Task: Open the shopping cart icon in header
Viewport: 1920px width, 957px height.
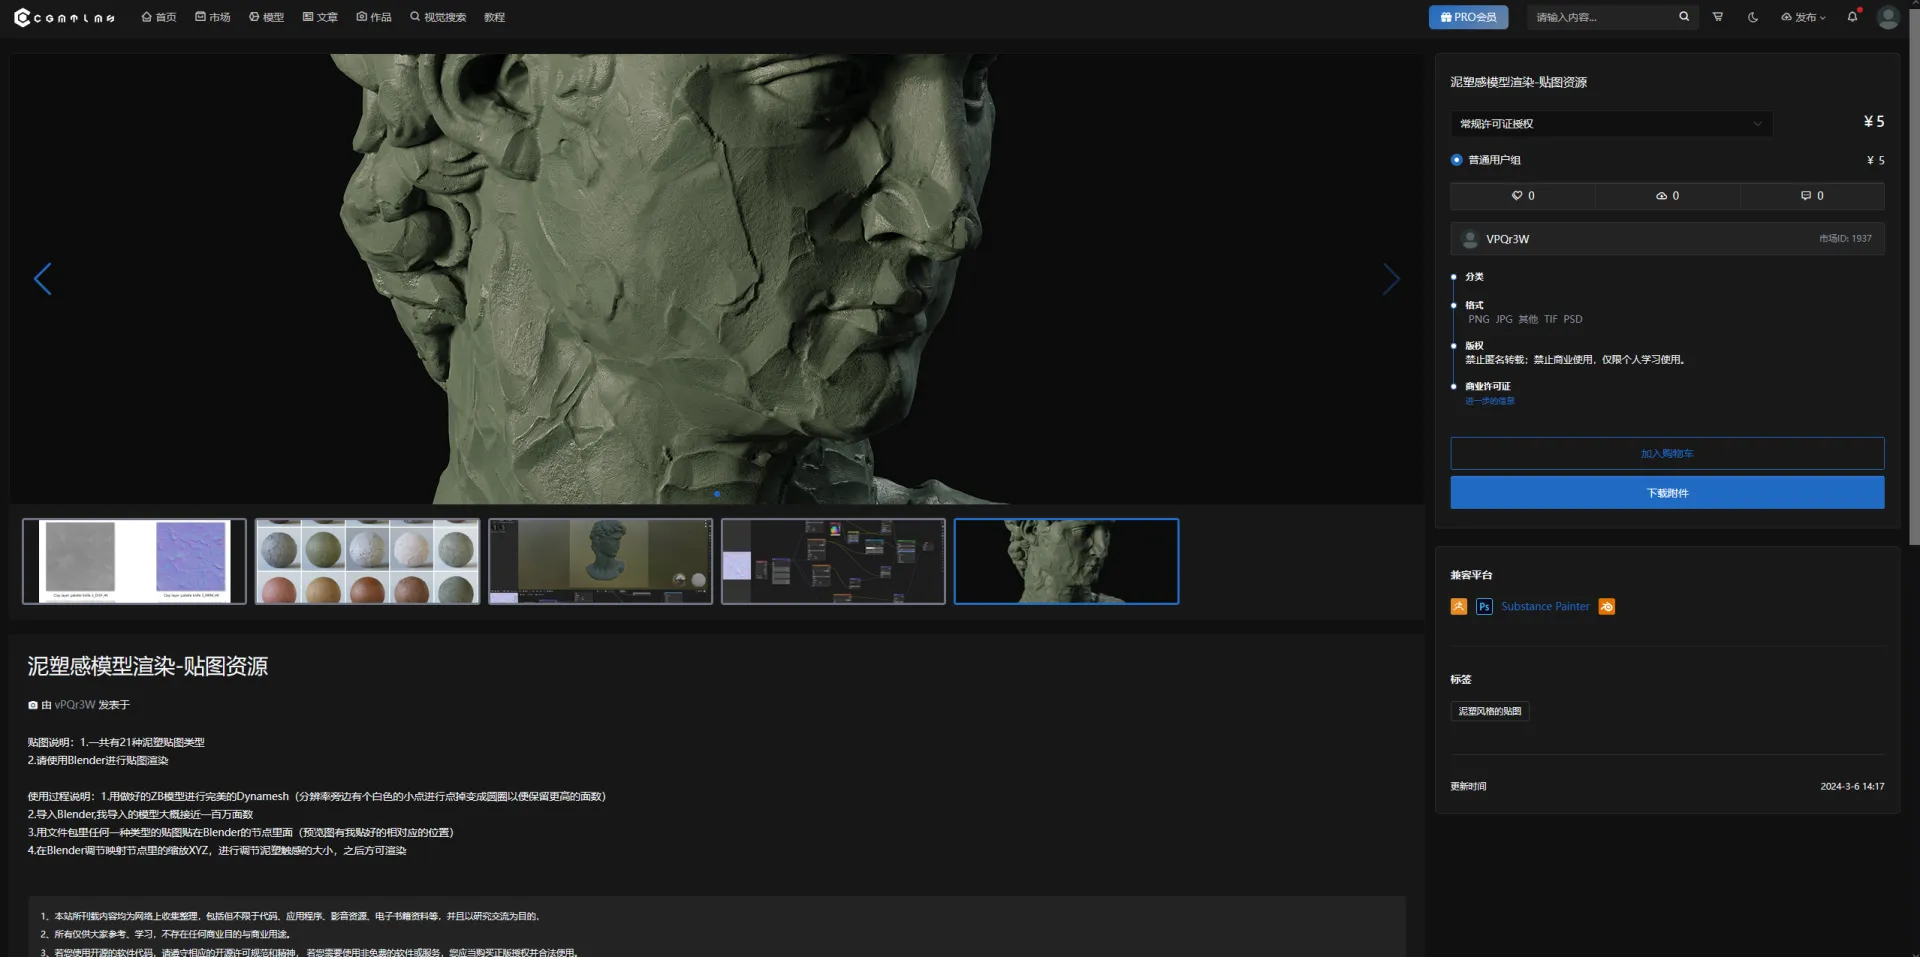Action: coord(1718,17)
